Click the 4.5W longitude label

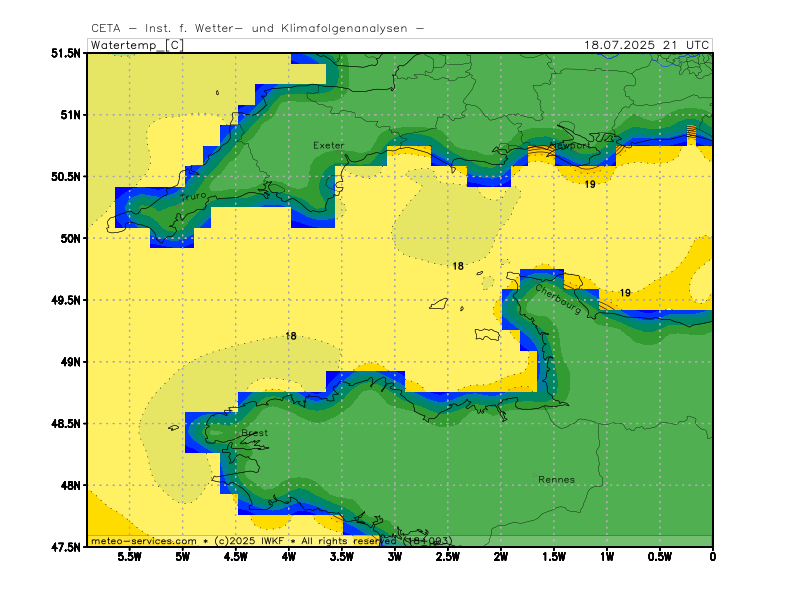[x=236, y=557]
